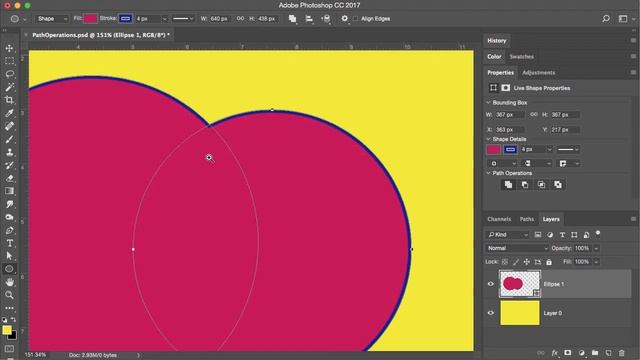Viewport: 640px width, 360px height.
Task: Click Combine Shapes in Properties Path Operations
Action: 508,185
